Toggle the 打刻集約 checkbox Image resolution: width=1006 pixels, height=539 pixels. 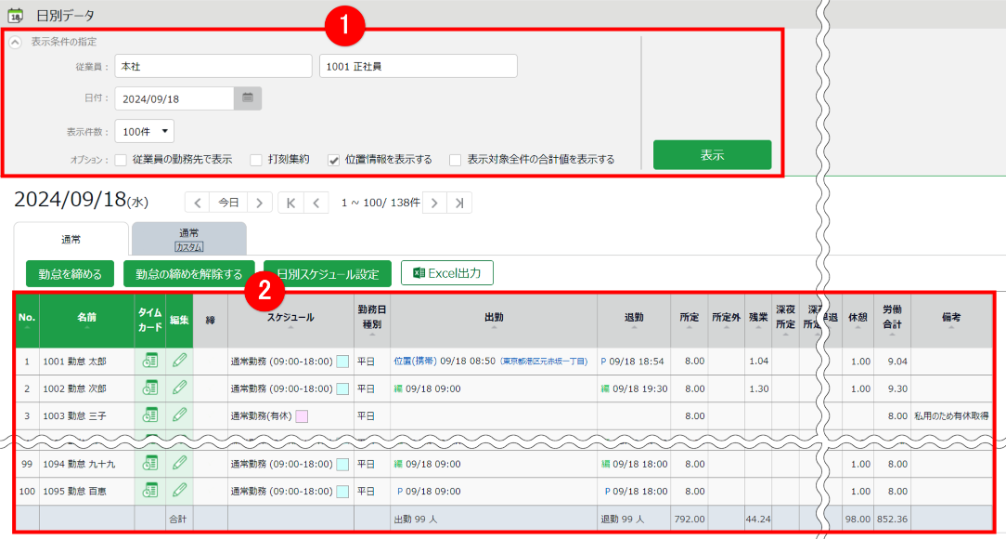256,159
